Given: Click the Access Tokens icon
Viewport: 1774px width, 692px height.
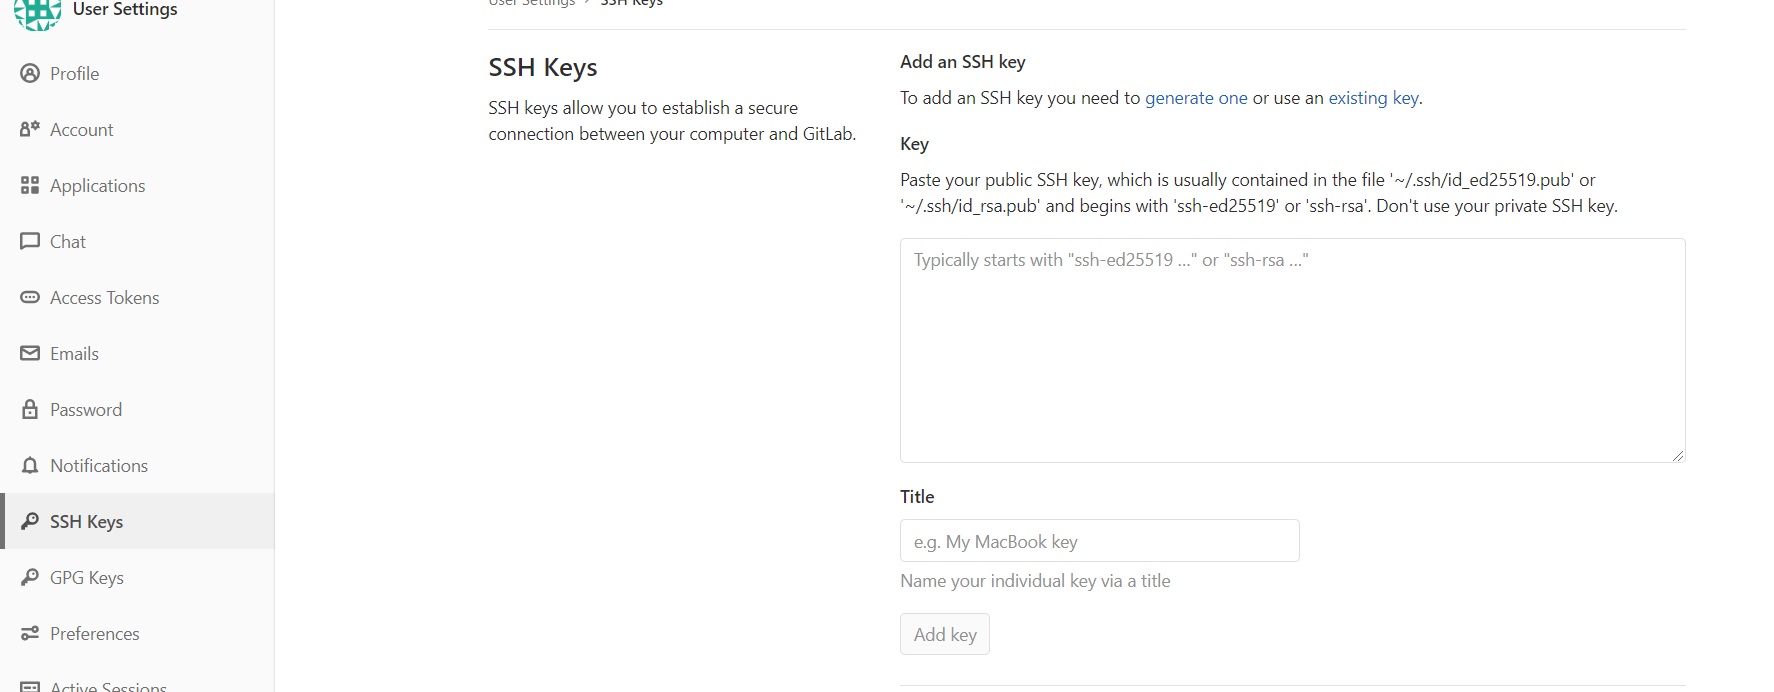Looking at the screenshot, I should coord(30,297).
